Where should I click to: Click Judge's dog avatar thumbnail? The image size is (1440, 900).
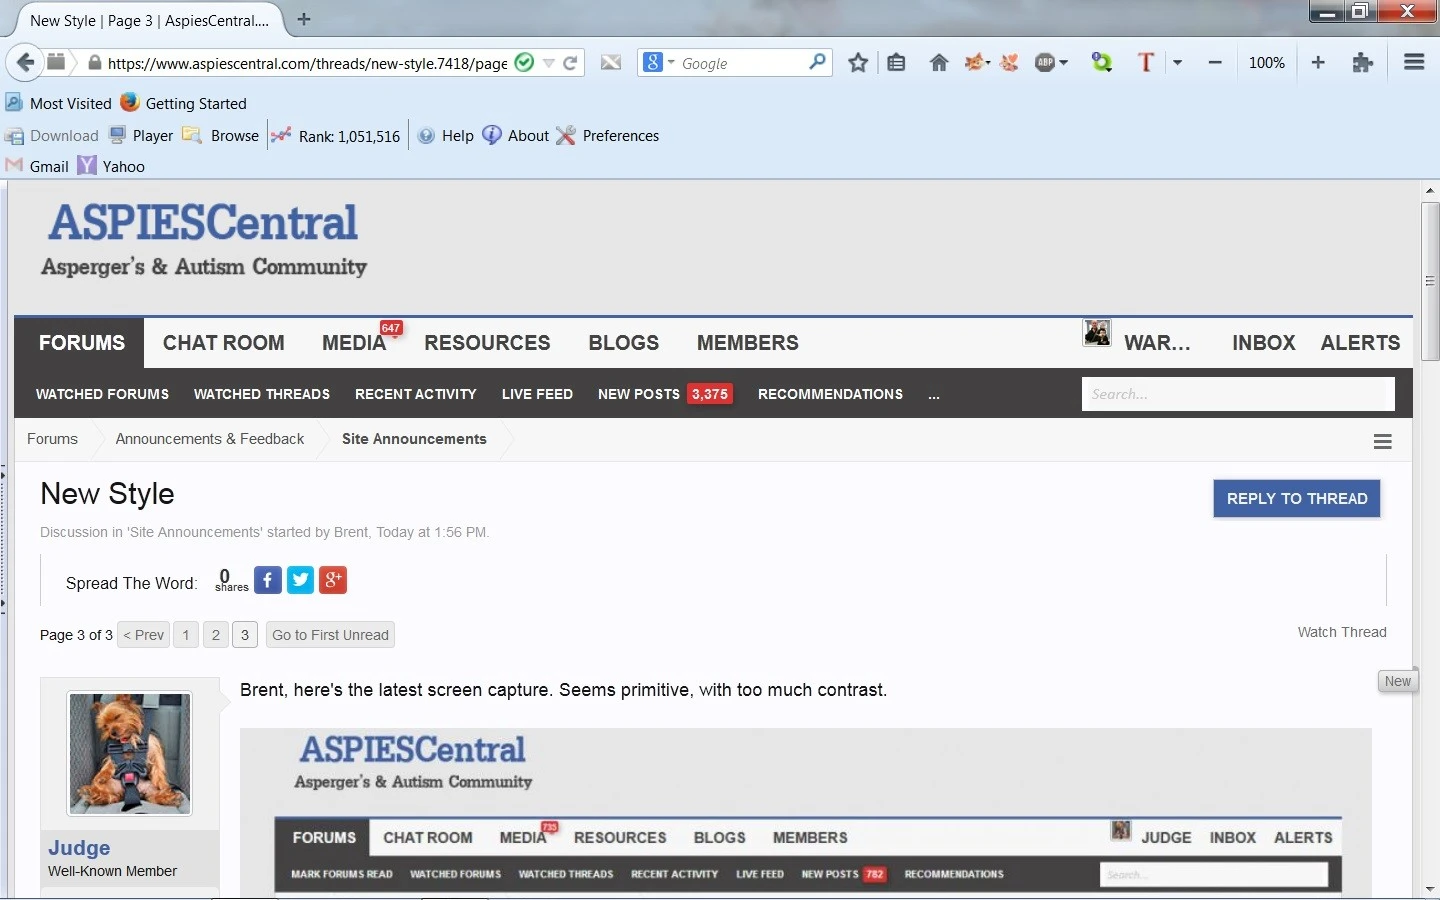[130, 753]
